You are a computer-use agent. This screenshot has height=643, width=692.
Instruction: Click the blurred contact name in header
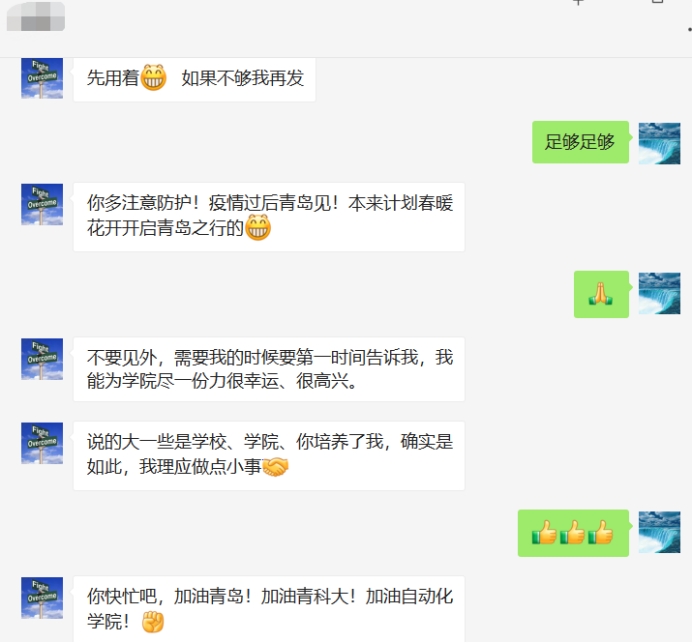[36, 16]
